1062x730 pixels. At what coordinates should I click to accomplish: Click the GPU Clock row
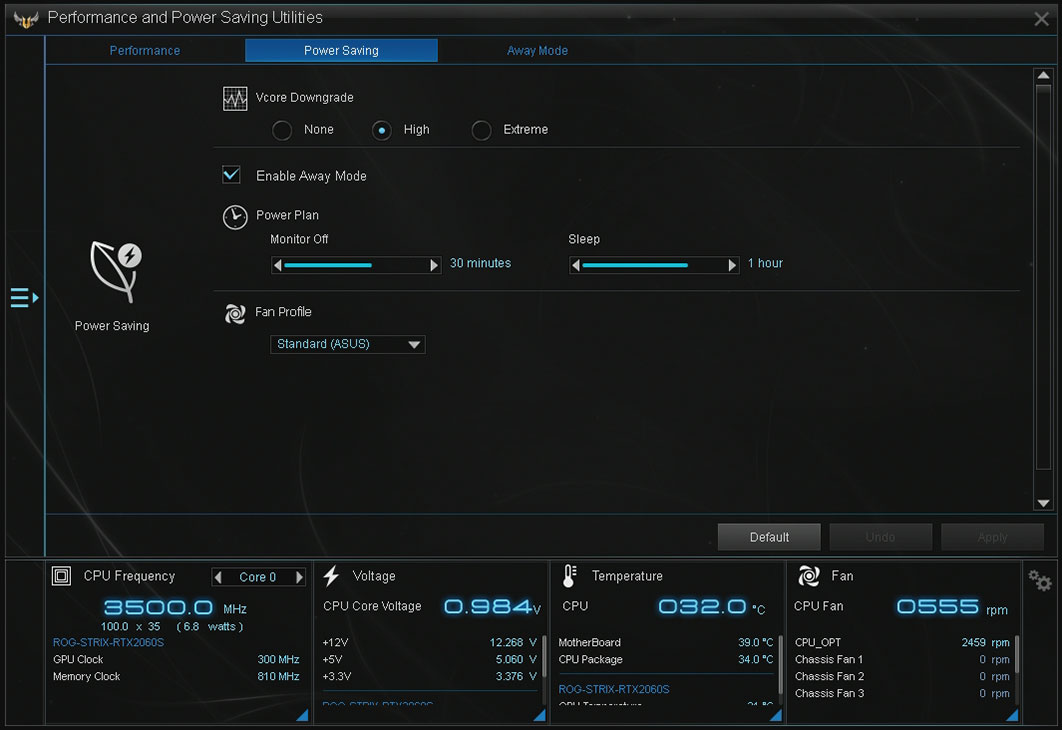point(176,660)
